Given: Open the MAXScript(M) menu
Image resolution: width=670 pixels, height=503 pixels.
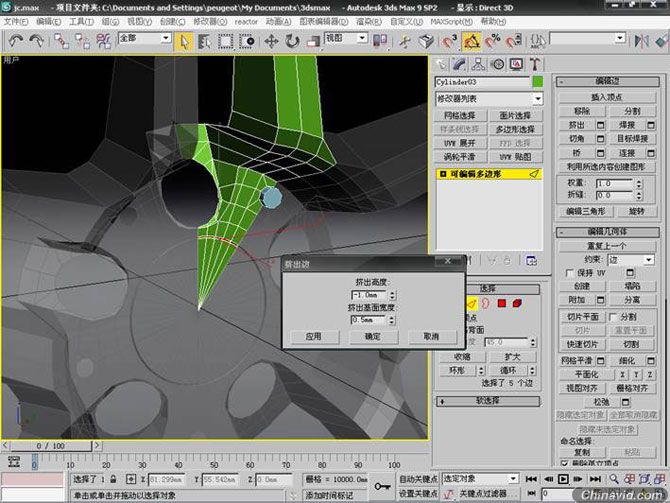Looking at the screenshot, I should (x=451, y=21).
